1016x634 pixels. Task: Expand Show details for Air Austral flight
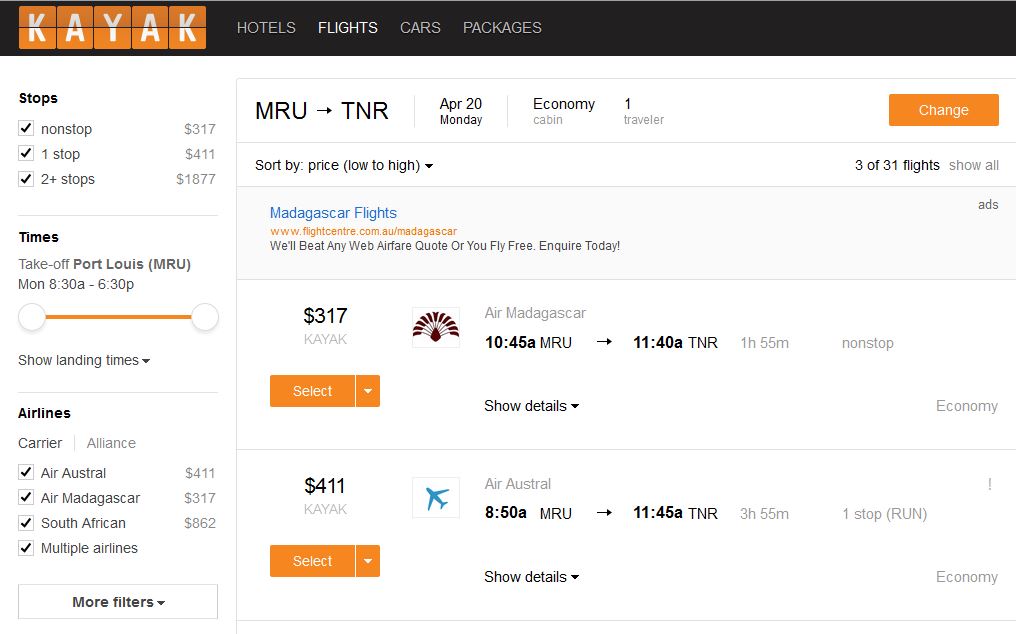(531, 577)
